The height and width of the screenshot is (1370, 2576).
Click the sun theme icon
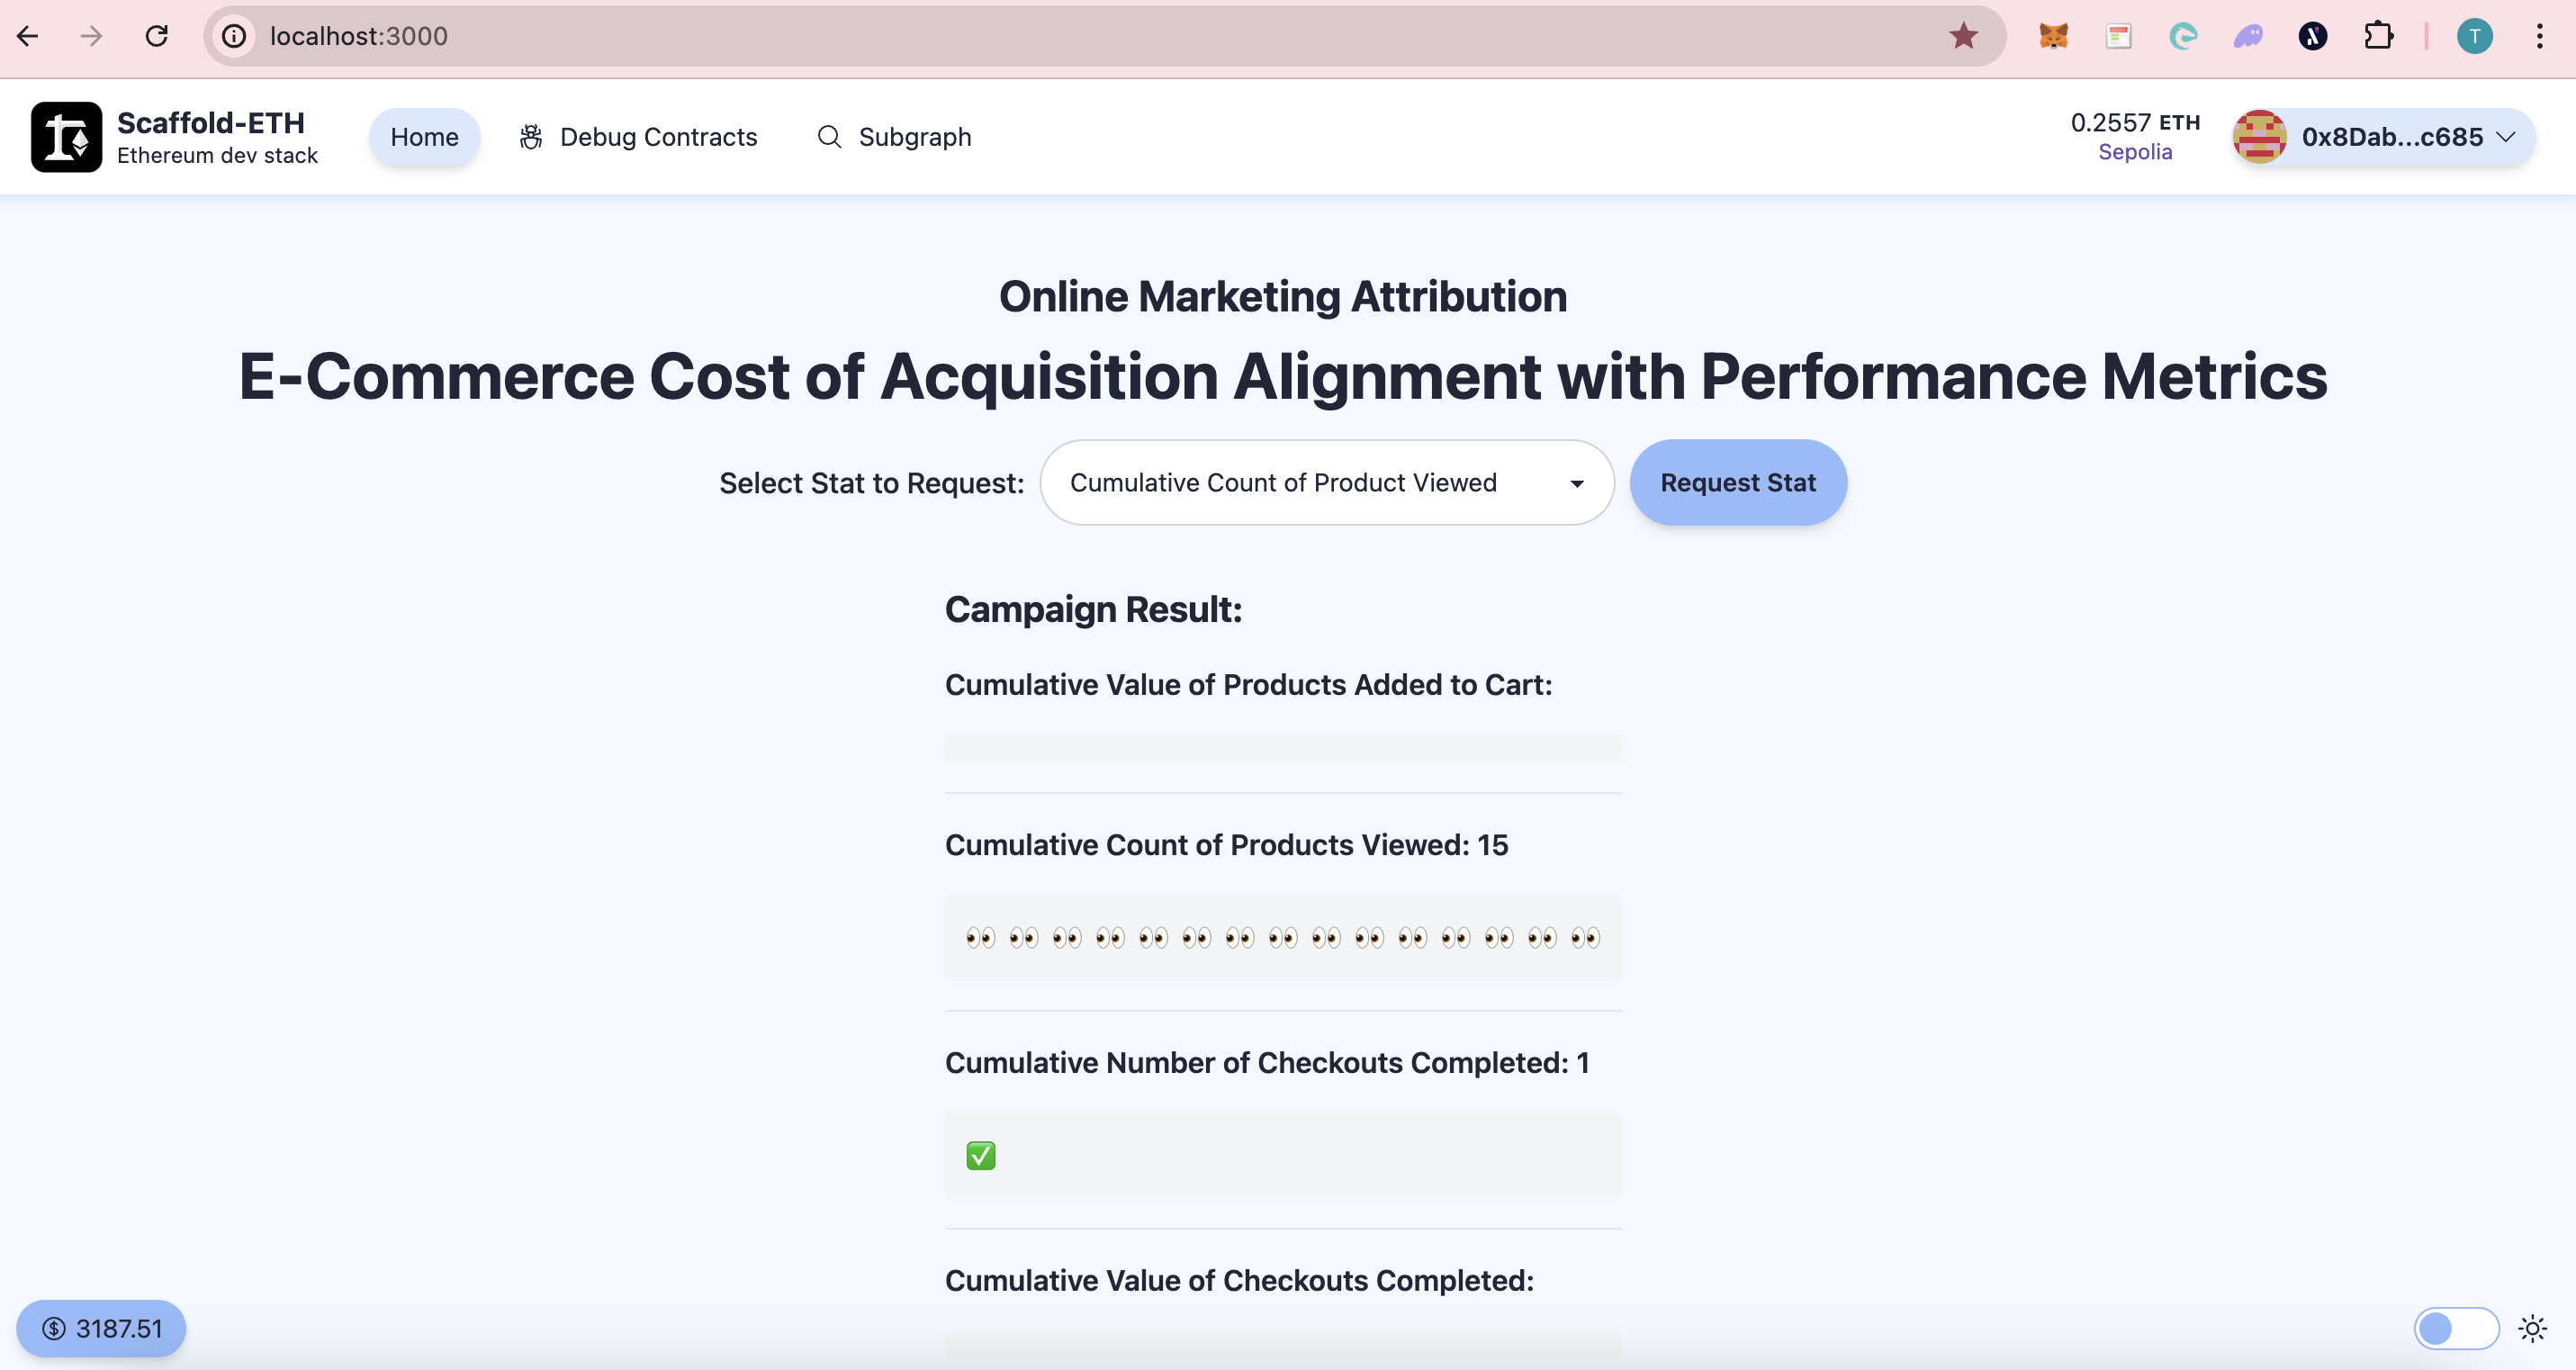coord(2532,1328)
